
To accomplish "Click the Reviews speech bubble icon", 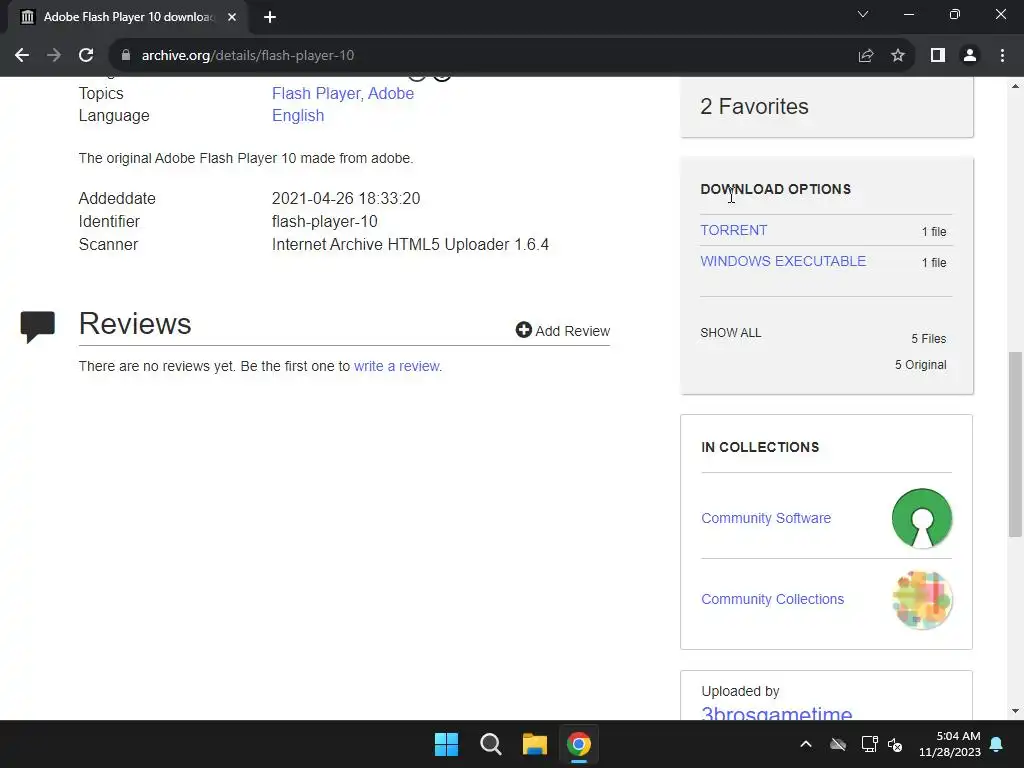I will click(38, 327).
